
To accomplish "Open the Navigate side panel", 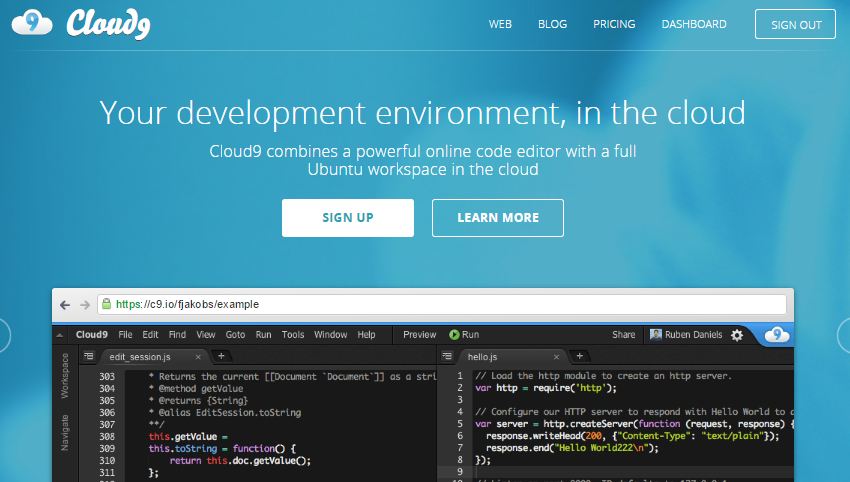I will (65, 433).
